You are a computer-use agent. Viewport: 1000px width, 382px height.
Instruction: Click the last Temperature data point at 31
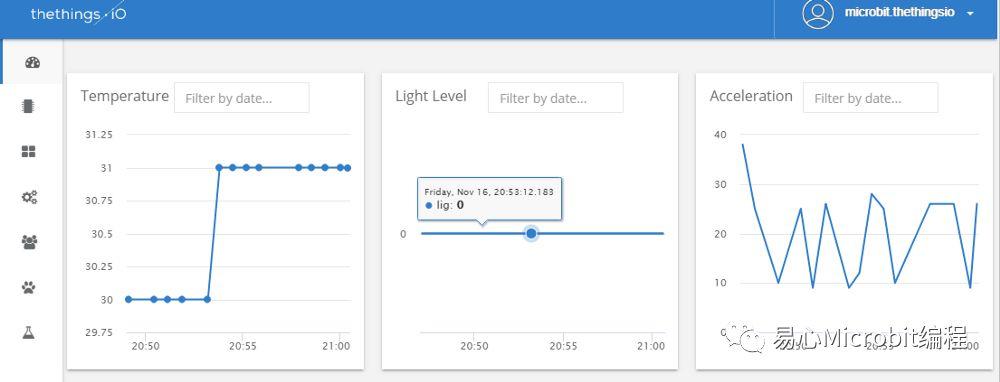tap(348, 168)
